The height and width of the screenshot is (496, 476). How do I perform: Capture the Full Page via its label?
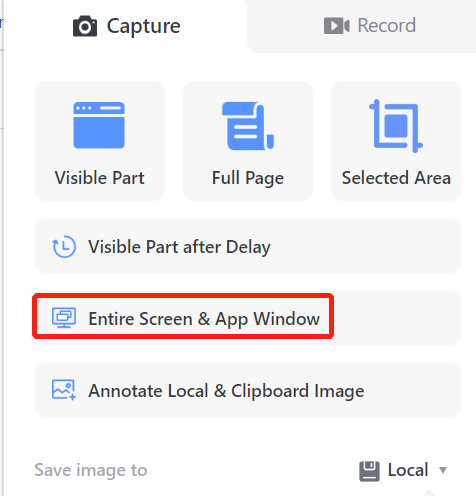(248, 178)
